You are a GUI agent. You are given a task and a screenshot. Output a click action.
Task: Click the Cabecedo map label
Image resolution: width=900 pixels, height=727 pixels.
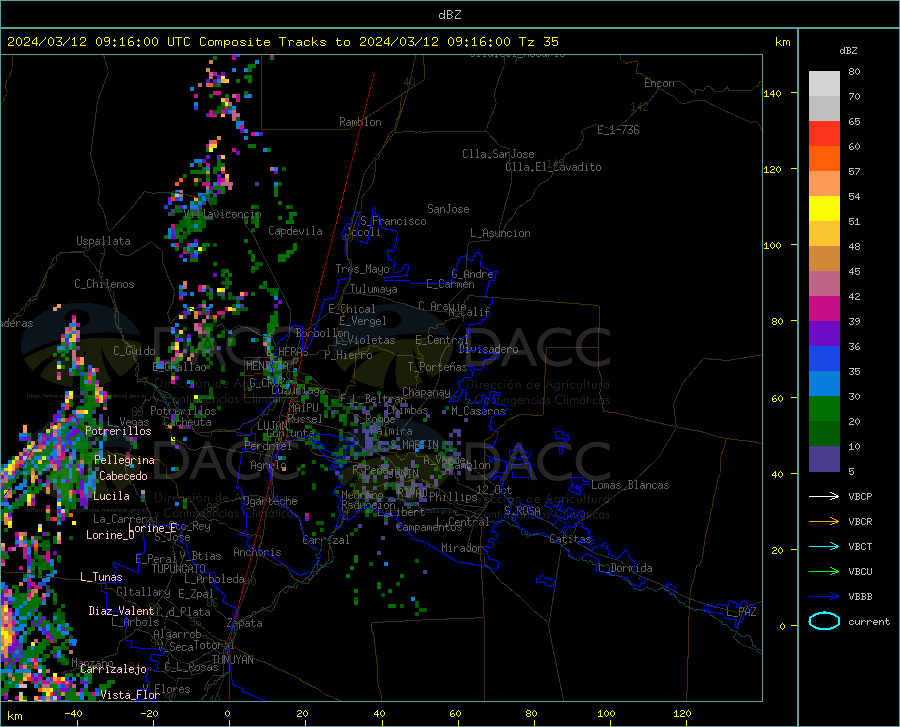tap(123, 476)
